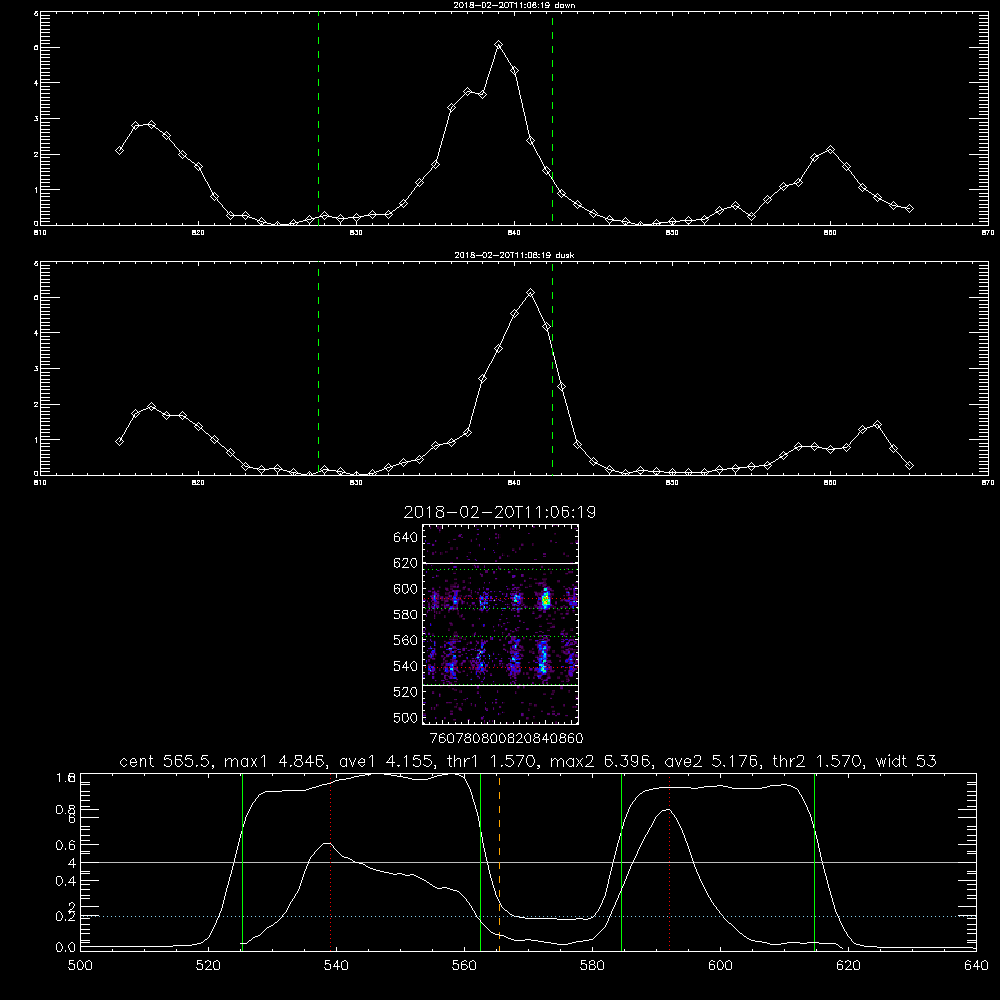Click the heat map x-axis label '760780800820840860'
Image resolution: width=1000 pixels, height=1000 pixels.
click(x=506, y=738)
